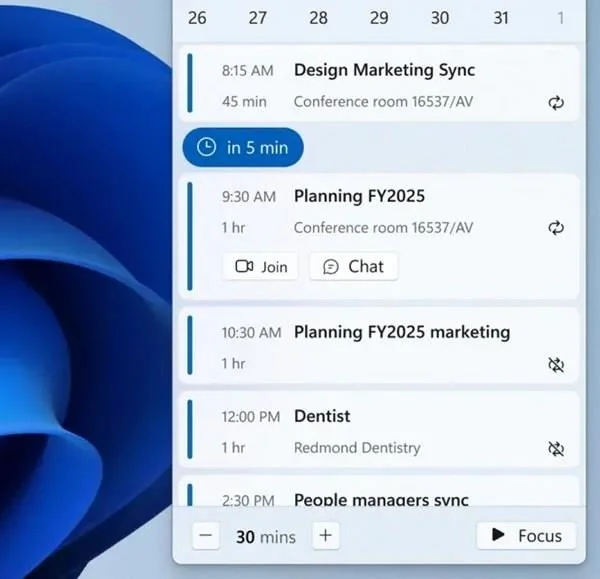600x579 pixels.
Task: Open the Design Marketing Sync event
Action: click(379, 83)
